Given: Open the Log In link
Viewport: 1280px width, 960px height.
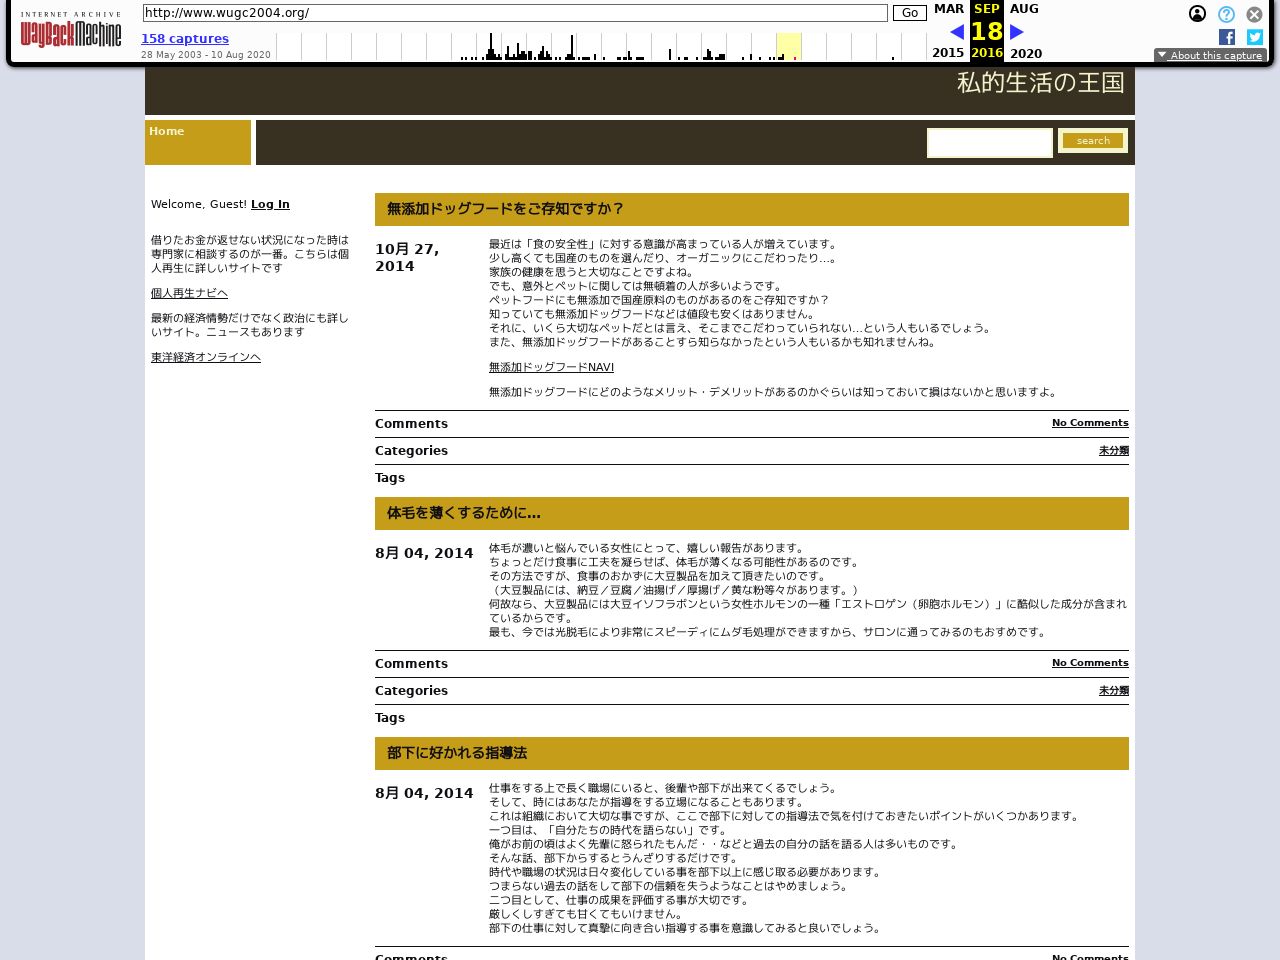Looking at the screenshot, I should point(270,204).
